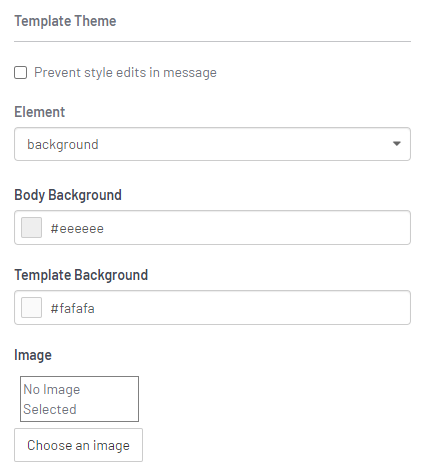Viewport: 425px width, 473px height.
Task: Focus the Body Background input's empty right area
Action: [x=257, y=227]
